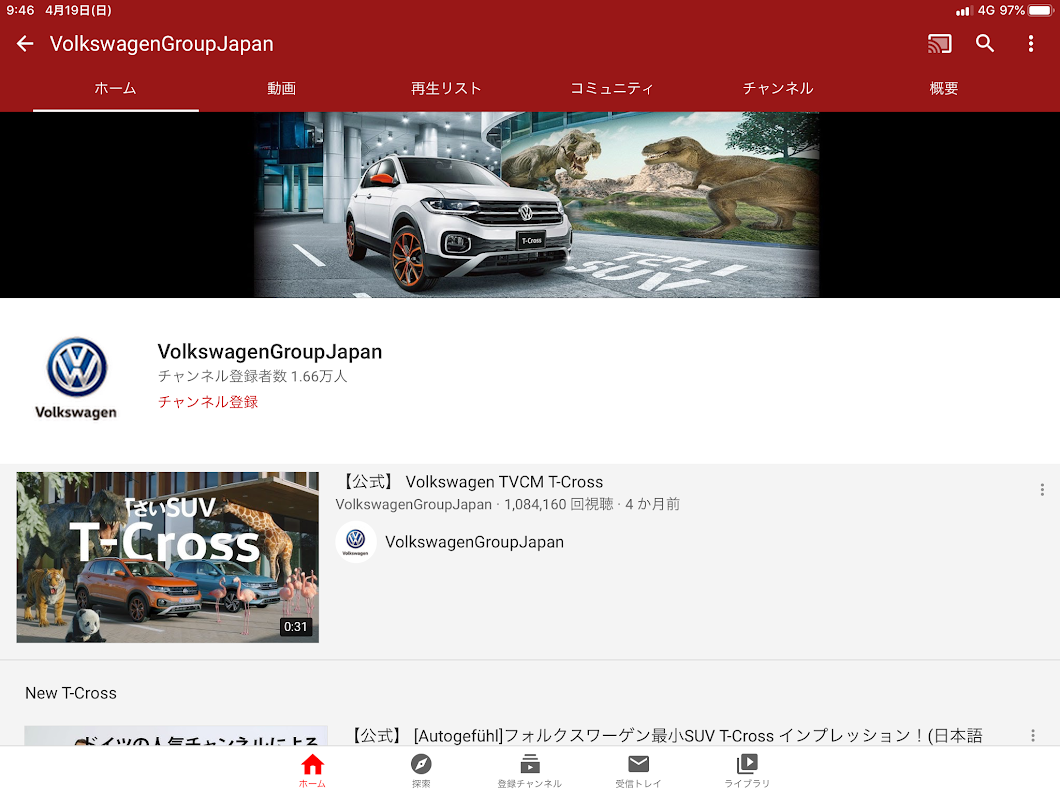Viewport: 1060px width, 795px height.
Task: Open the 概要 tab
Action: 943,89
